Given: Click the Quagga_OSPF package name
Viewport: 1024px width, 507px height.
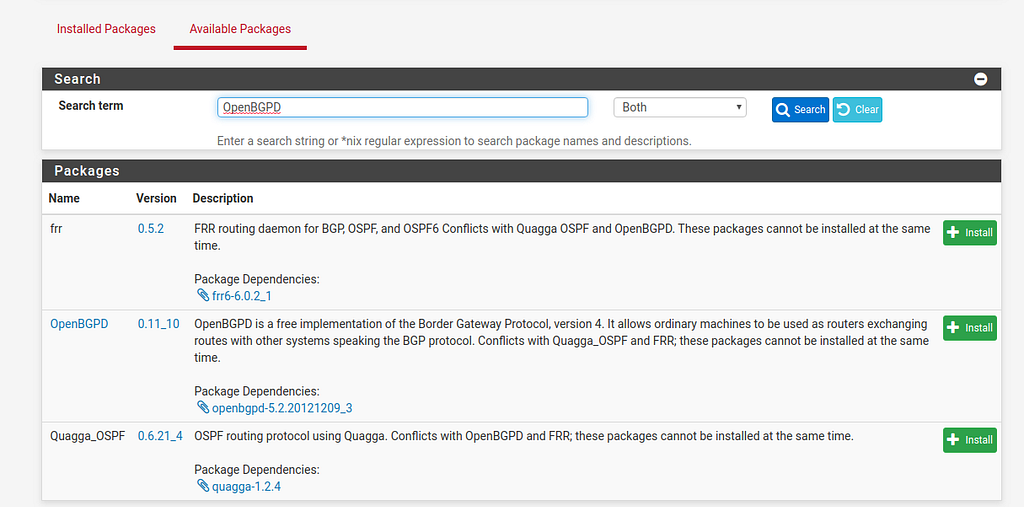Looking at the screenshot, I should click(x=88, y=436).
